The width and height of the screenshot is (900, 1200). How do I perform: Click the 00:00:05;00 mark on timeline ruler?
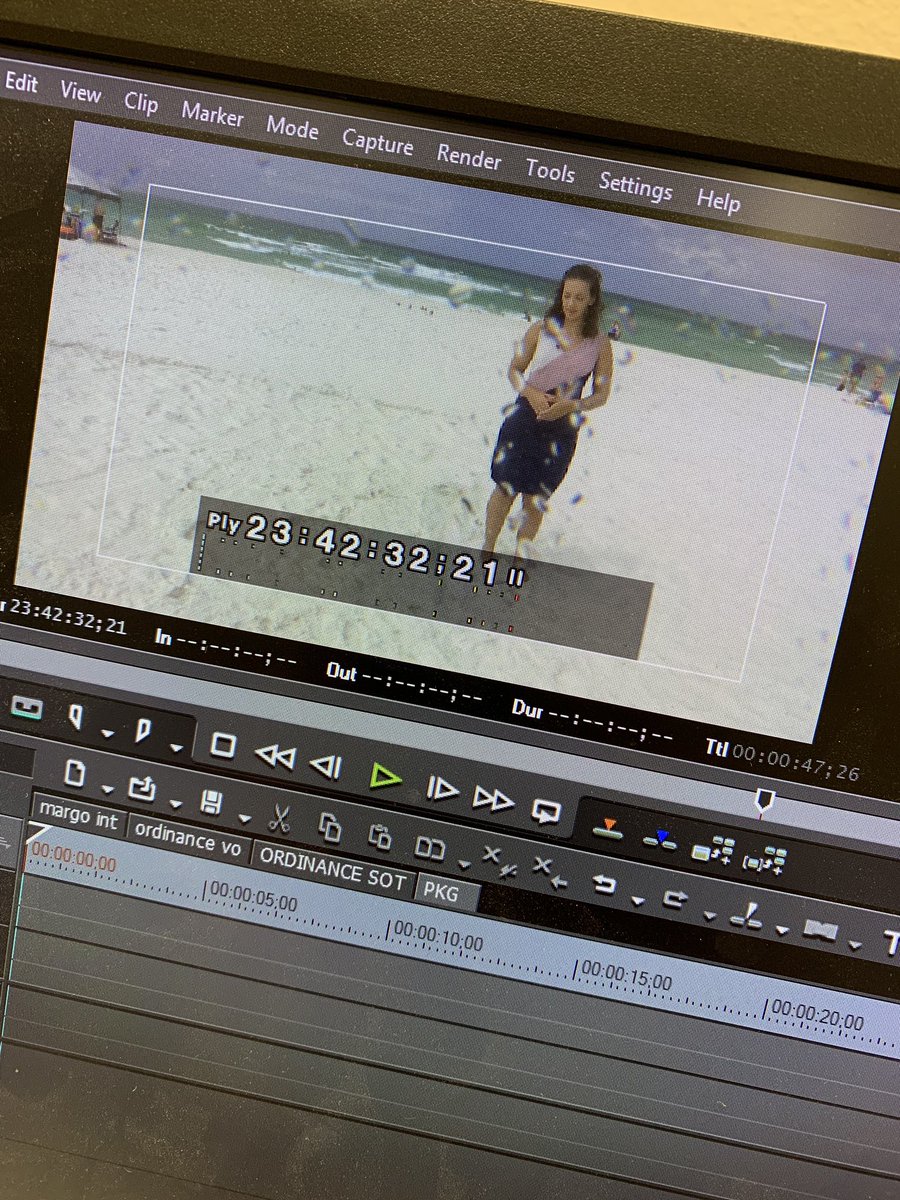(252, 896)
